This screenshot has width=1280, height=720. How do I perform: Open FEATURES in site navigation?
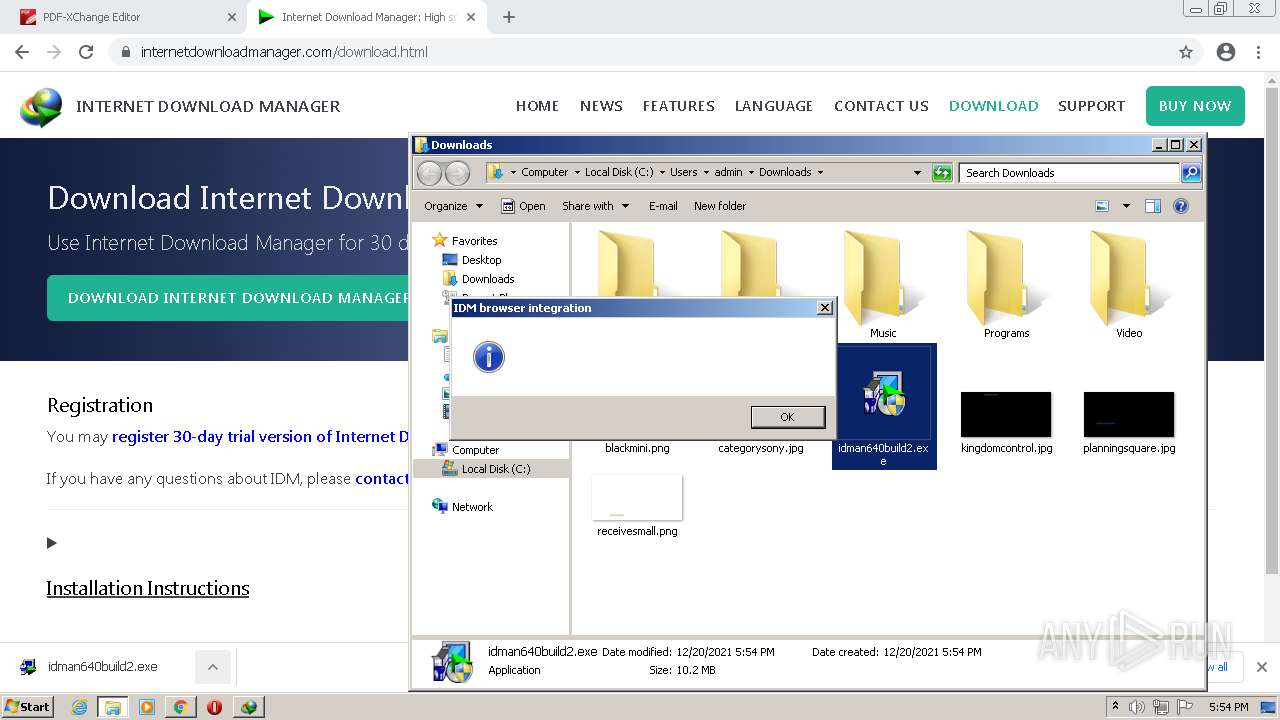tap(678, 106)
